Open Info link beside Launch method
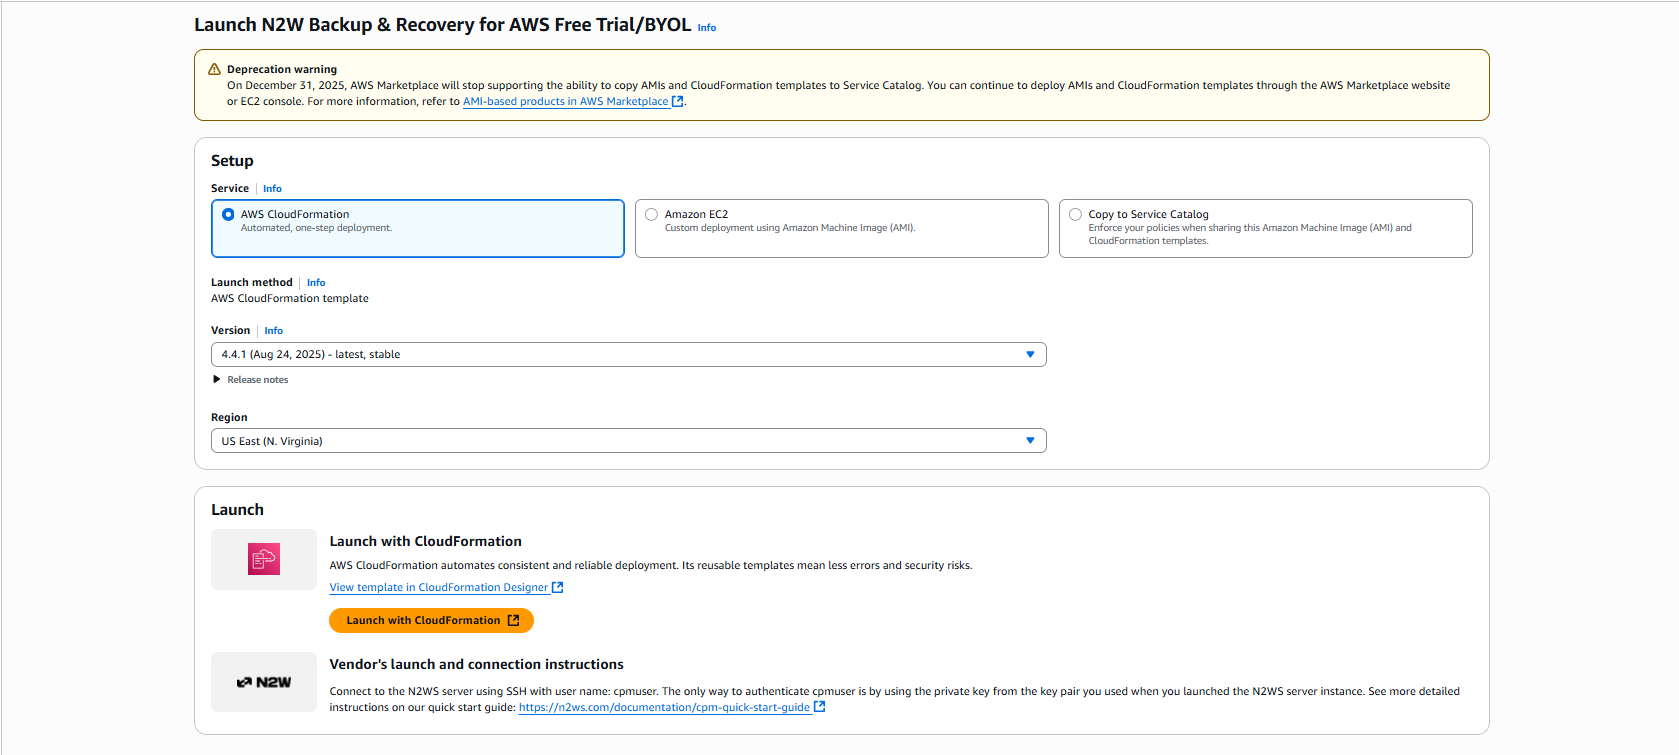Image resolution: width=1679 pixels, height=755 pixels. (x=316, y=282)
